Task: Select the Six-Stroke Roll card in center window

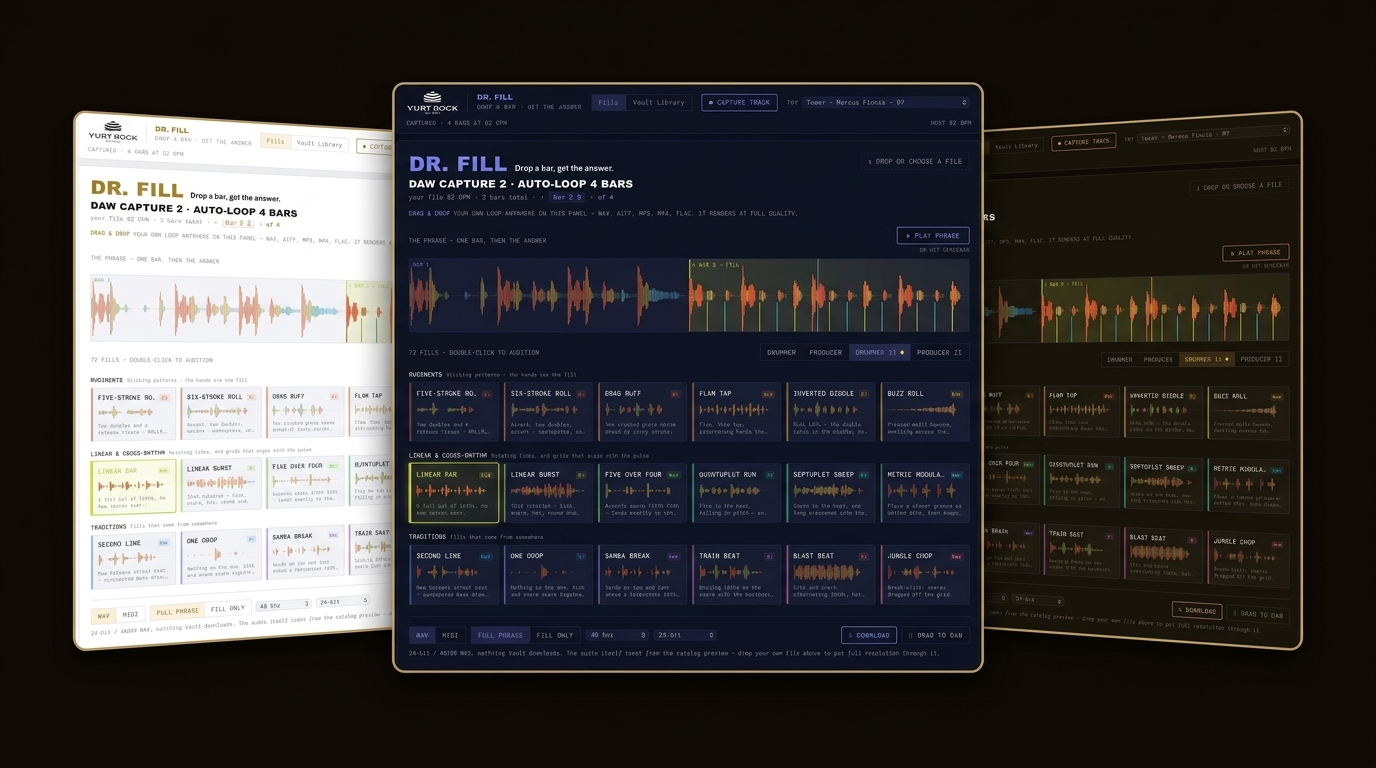Action: (x=549, y=412)
